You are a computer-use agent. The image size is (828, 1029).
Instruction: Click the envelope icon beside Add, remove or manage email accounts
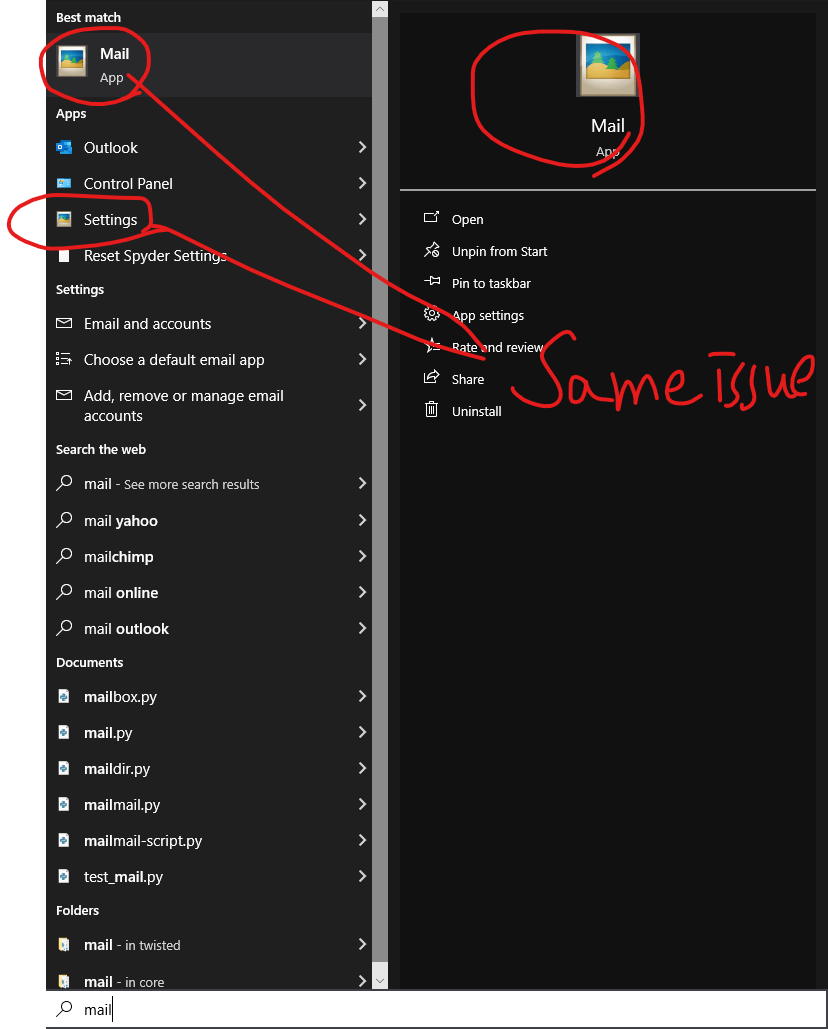[64, 395]
